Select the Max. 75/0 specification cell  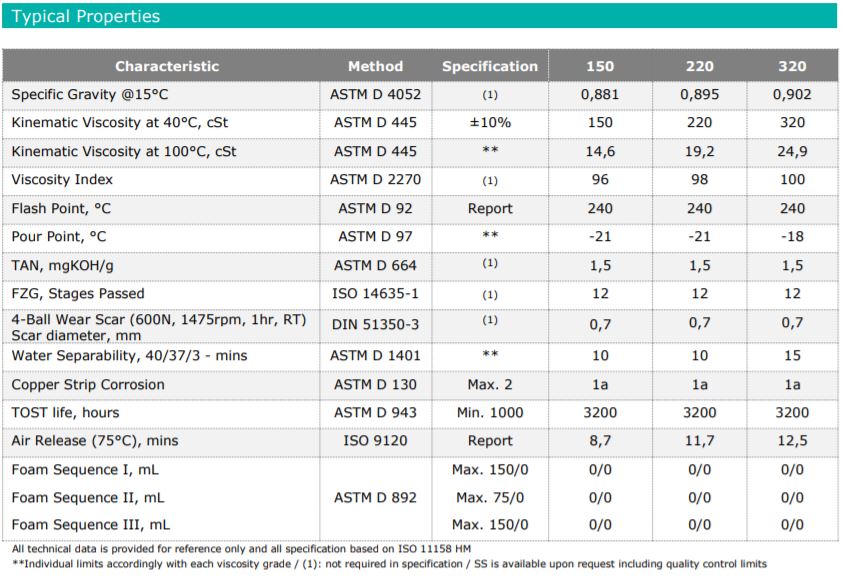[490, 497]
